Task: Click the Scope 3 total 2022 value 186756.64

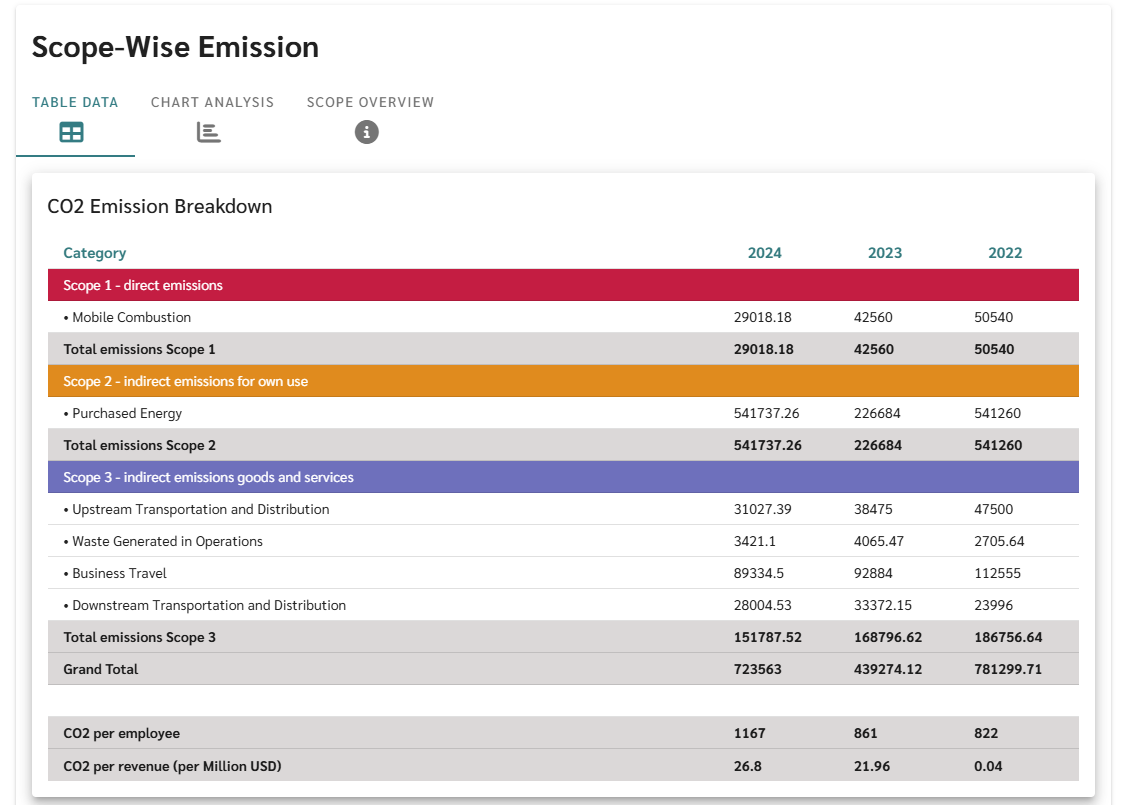Action: coord(1008,638)
